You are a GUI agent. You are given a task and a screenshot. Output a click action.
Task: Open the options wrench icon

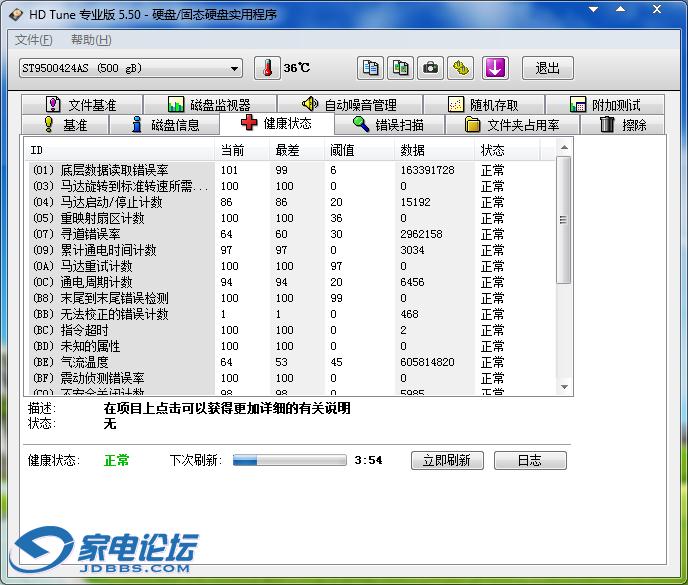(460, 68)
